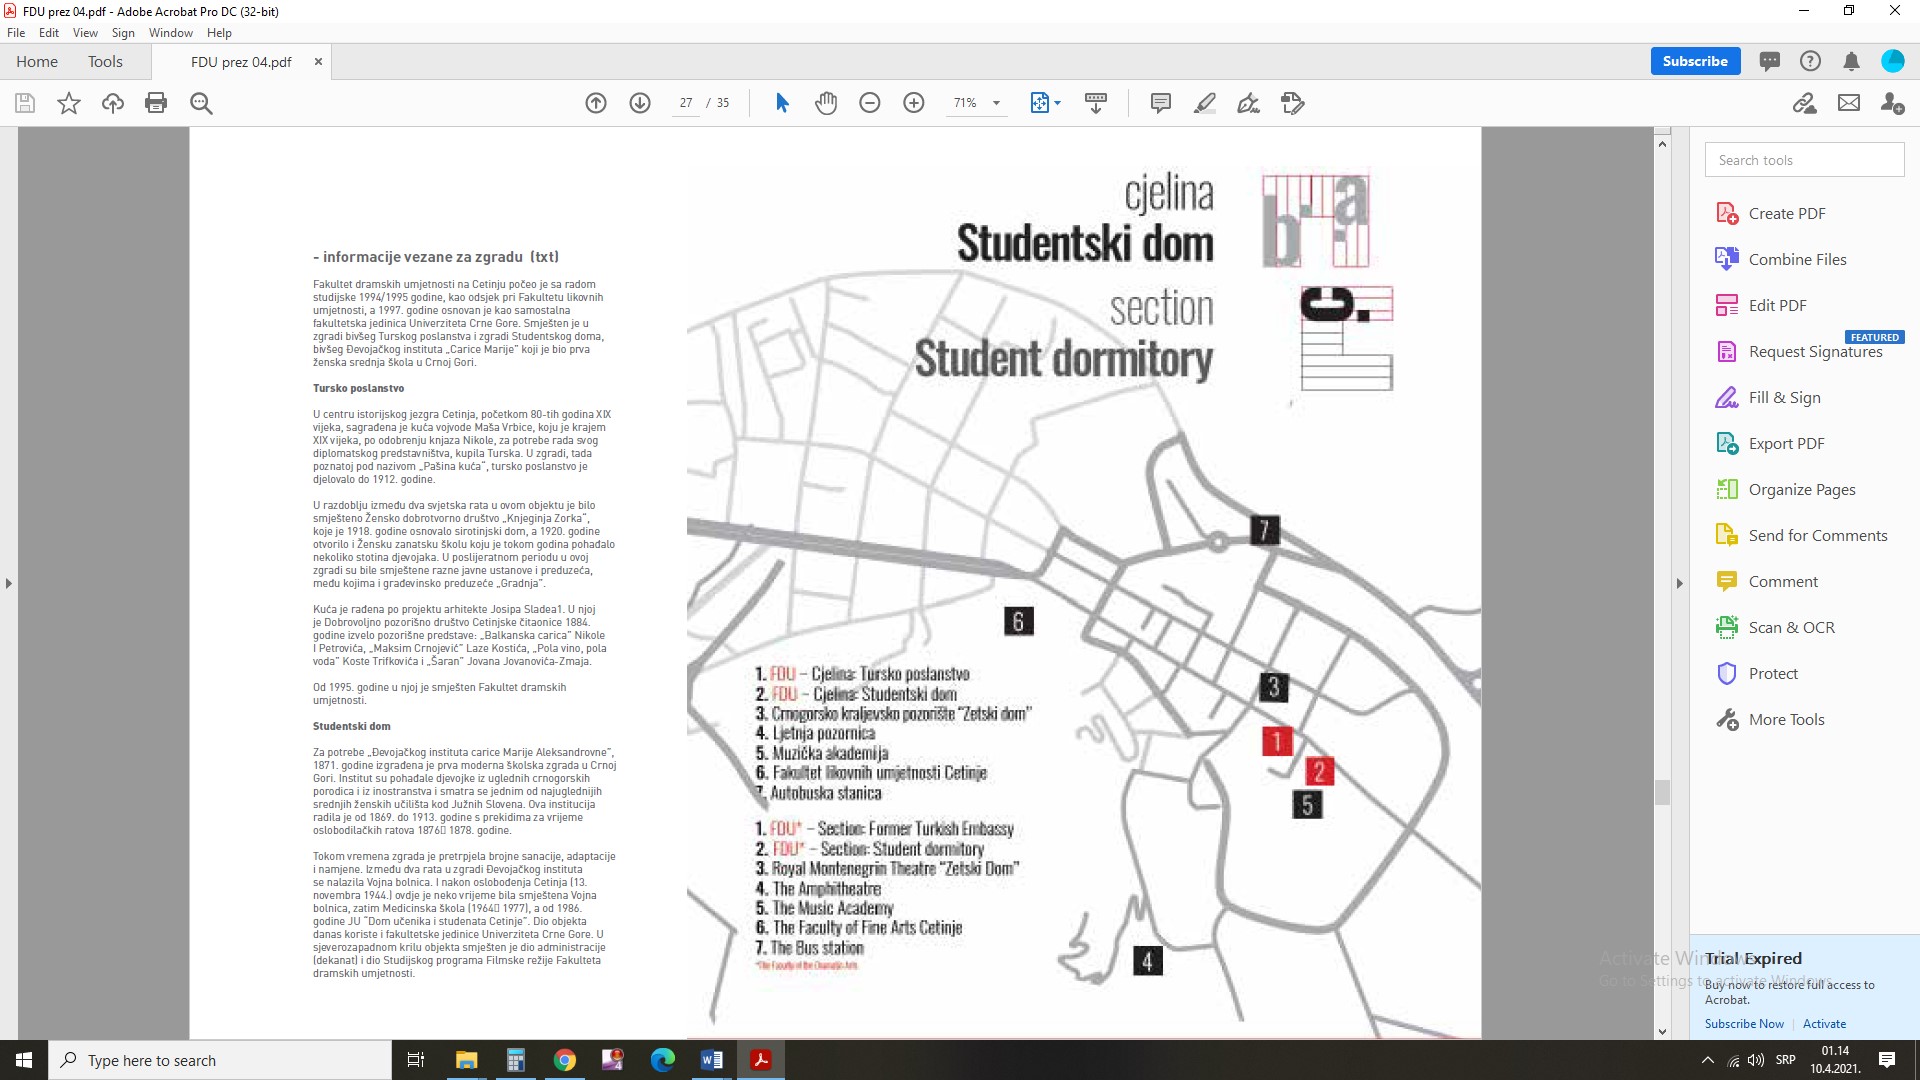The image size is (1920, 1080).
Task: Click the Activate link
Action: coord(1824,1024)
